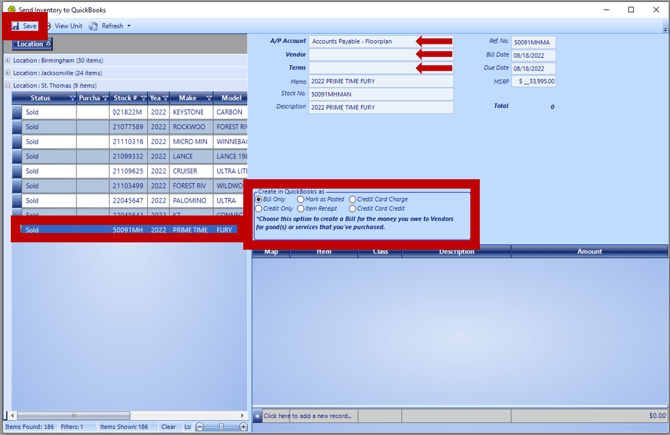
Task: Click the Status column filter icon
Action: 72,98
